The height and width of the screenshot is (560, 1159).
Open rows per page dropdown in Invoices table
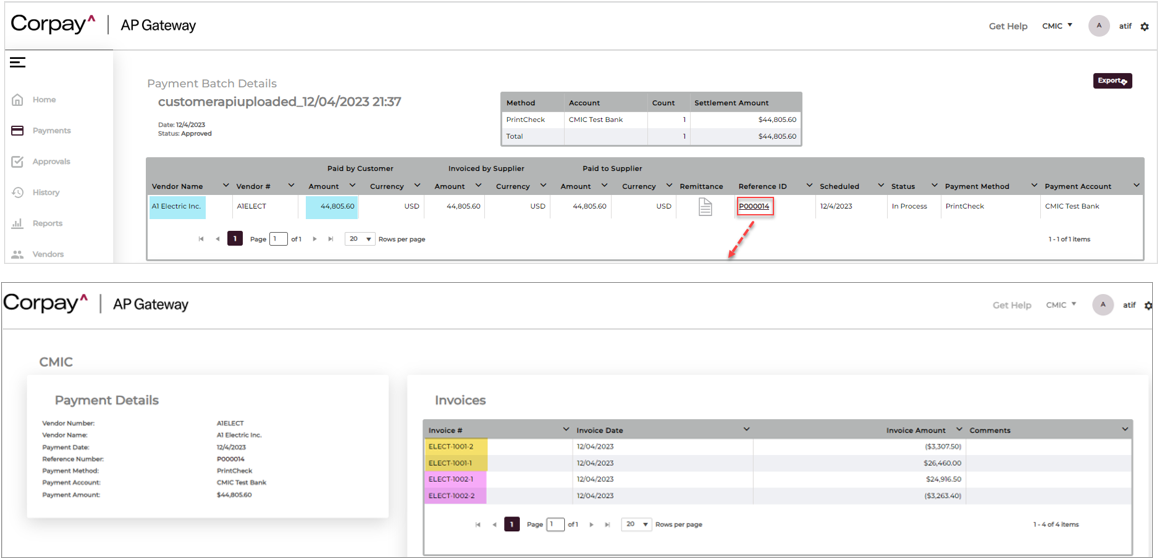click(636, 525)
